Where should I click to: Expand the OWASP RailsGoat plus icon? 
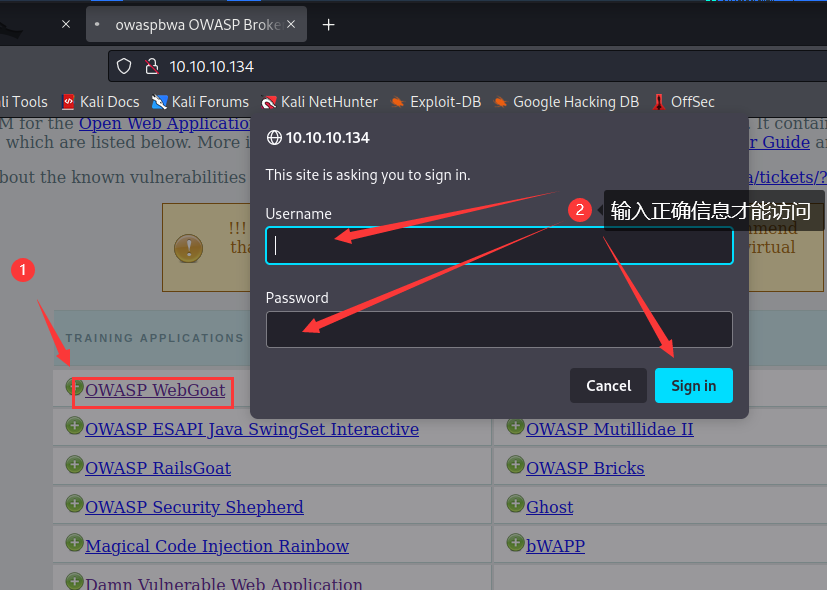74,465
